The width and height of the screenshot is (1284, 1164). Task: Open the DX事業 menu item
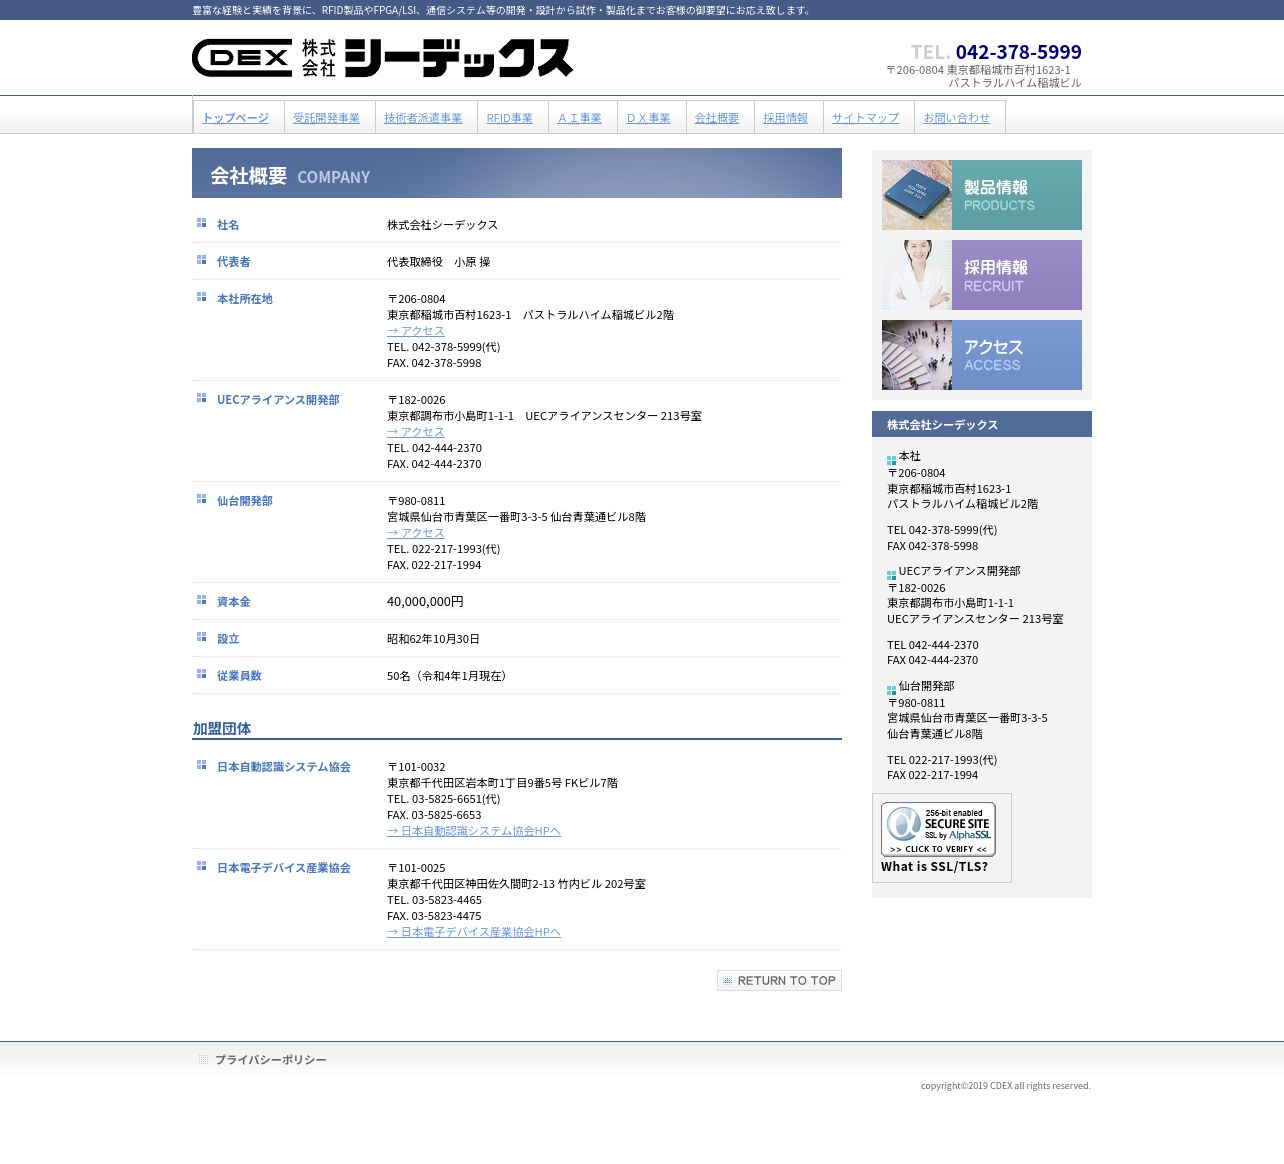click(x=649, y=118)
